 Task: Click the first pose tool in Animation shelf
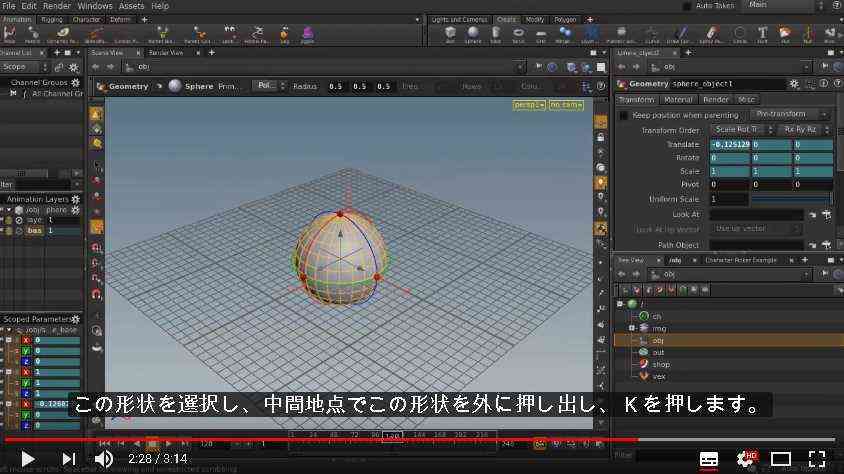tap(9, 33)
